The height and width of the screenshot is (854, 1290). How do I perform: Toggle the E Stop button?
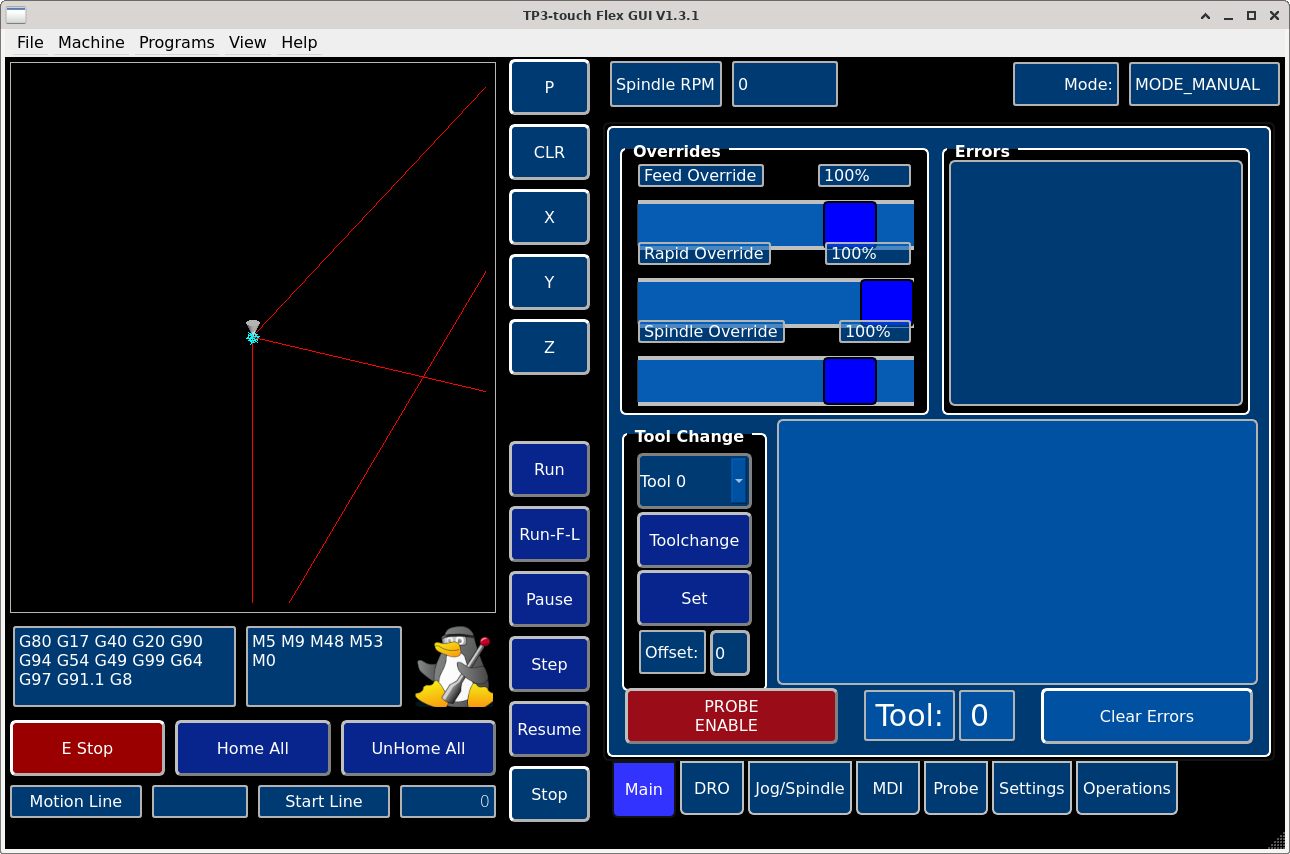click(x=87, y=748)
